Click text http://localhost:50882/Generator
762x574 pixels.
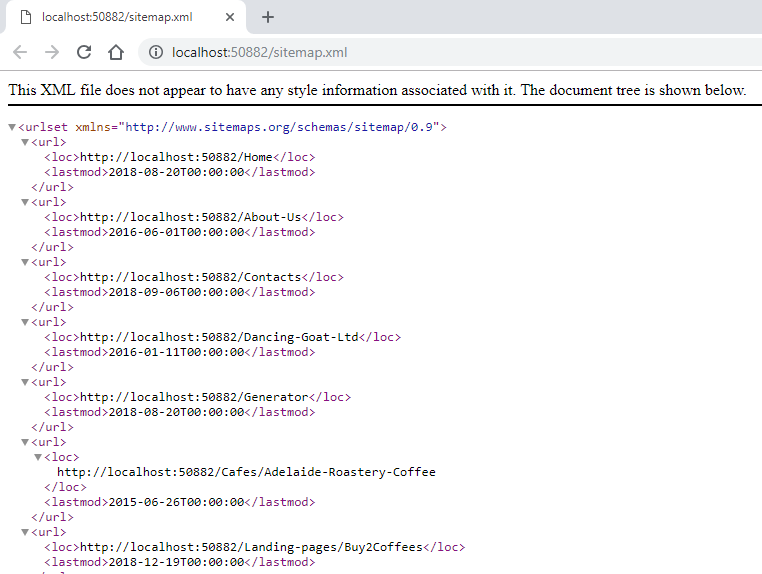194,398
